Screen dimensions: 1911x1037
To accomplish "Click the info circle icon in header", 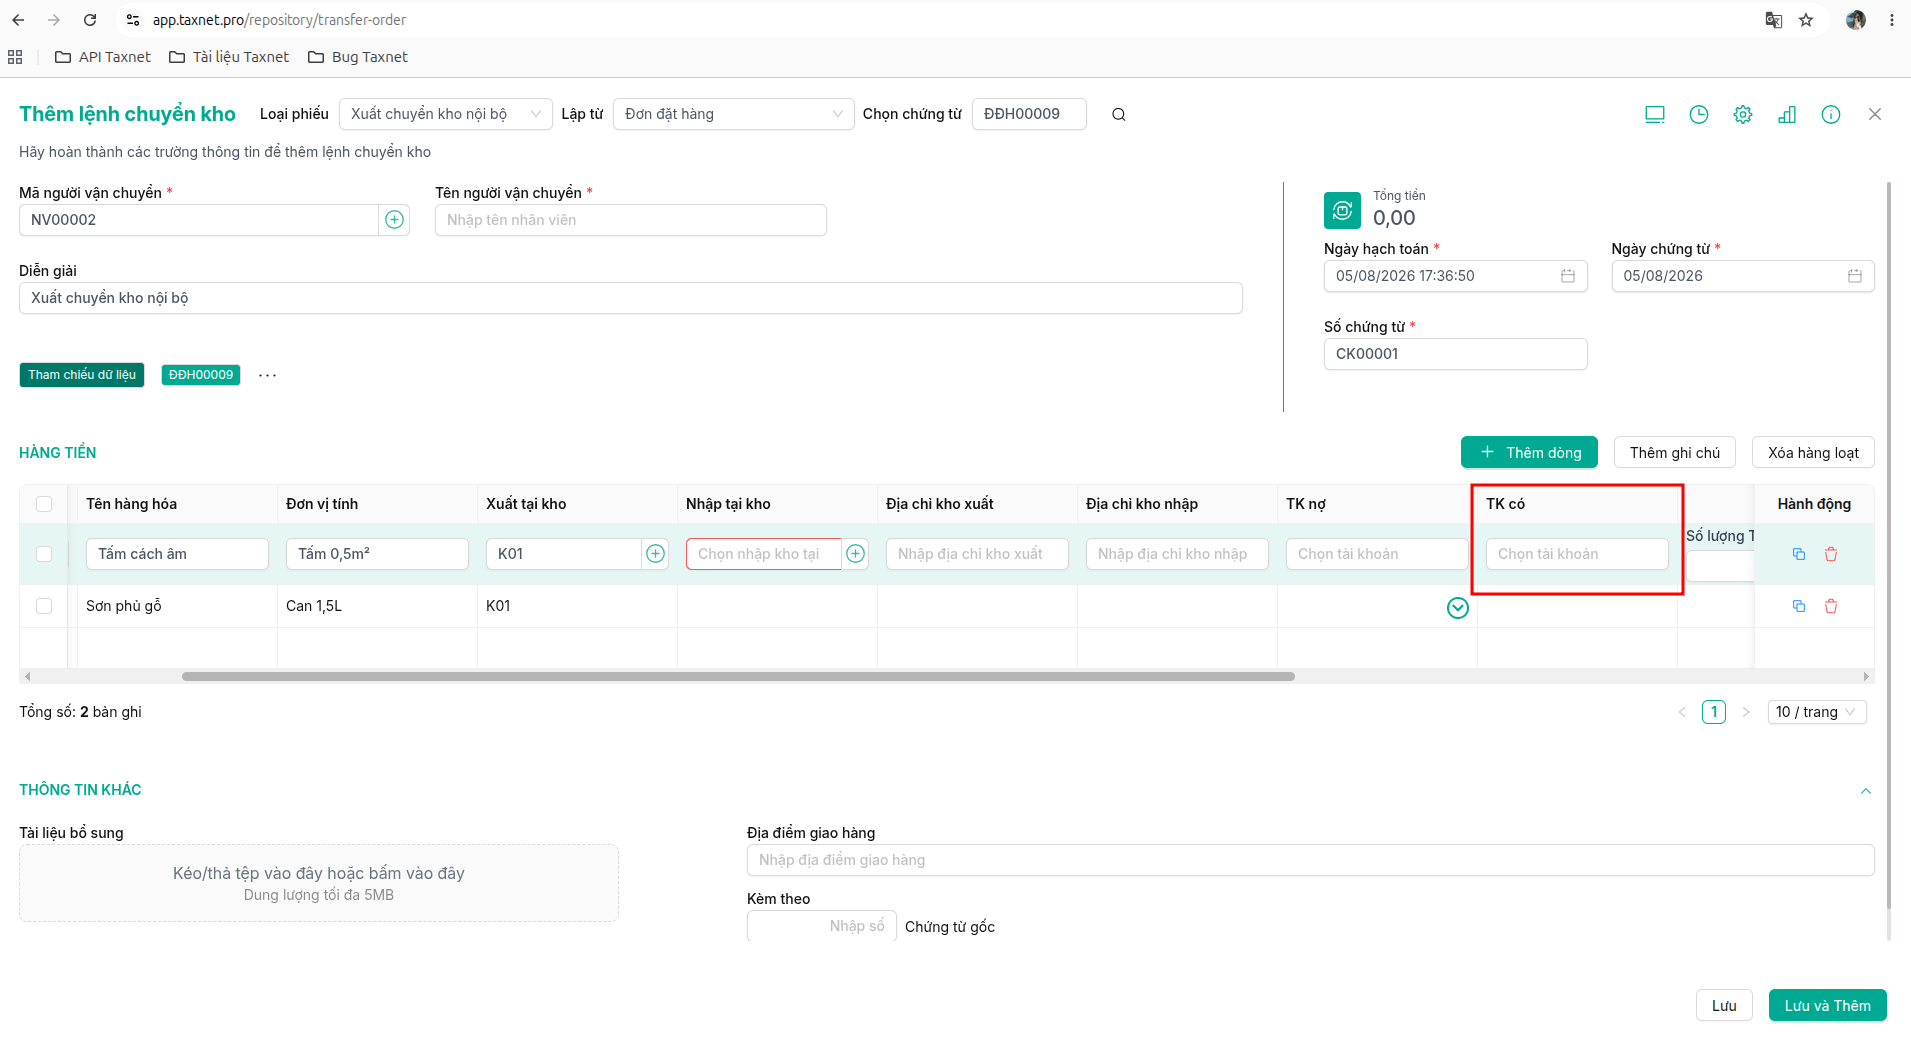I will point(1831,115).
